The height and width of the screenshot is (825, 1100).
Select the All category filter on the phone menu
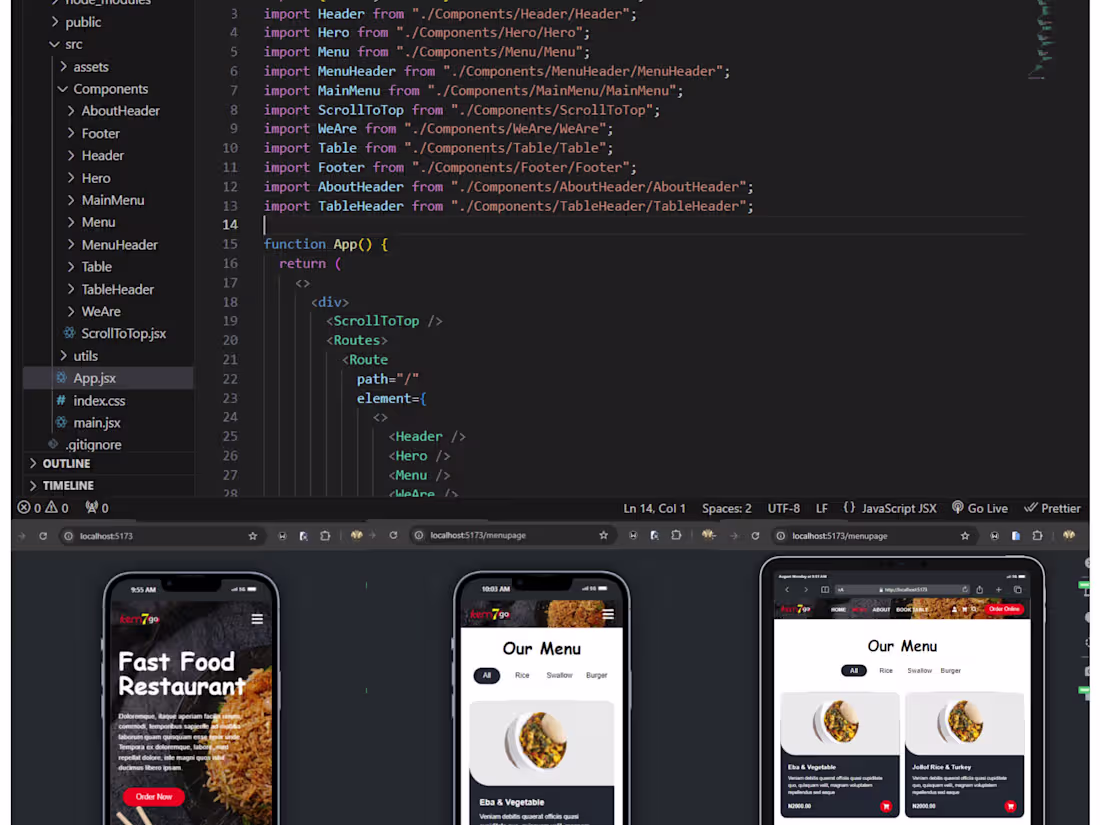tap(487, 675)
